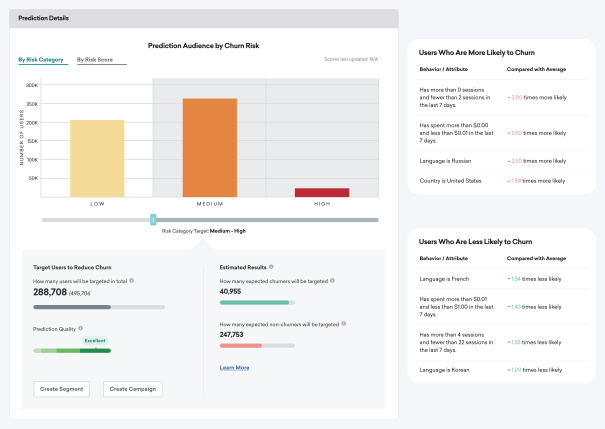This screenshot has width=605, height=429.
Task: Click the risk category slider handle
Action: 153,220
